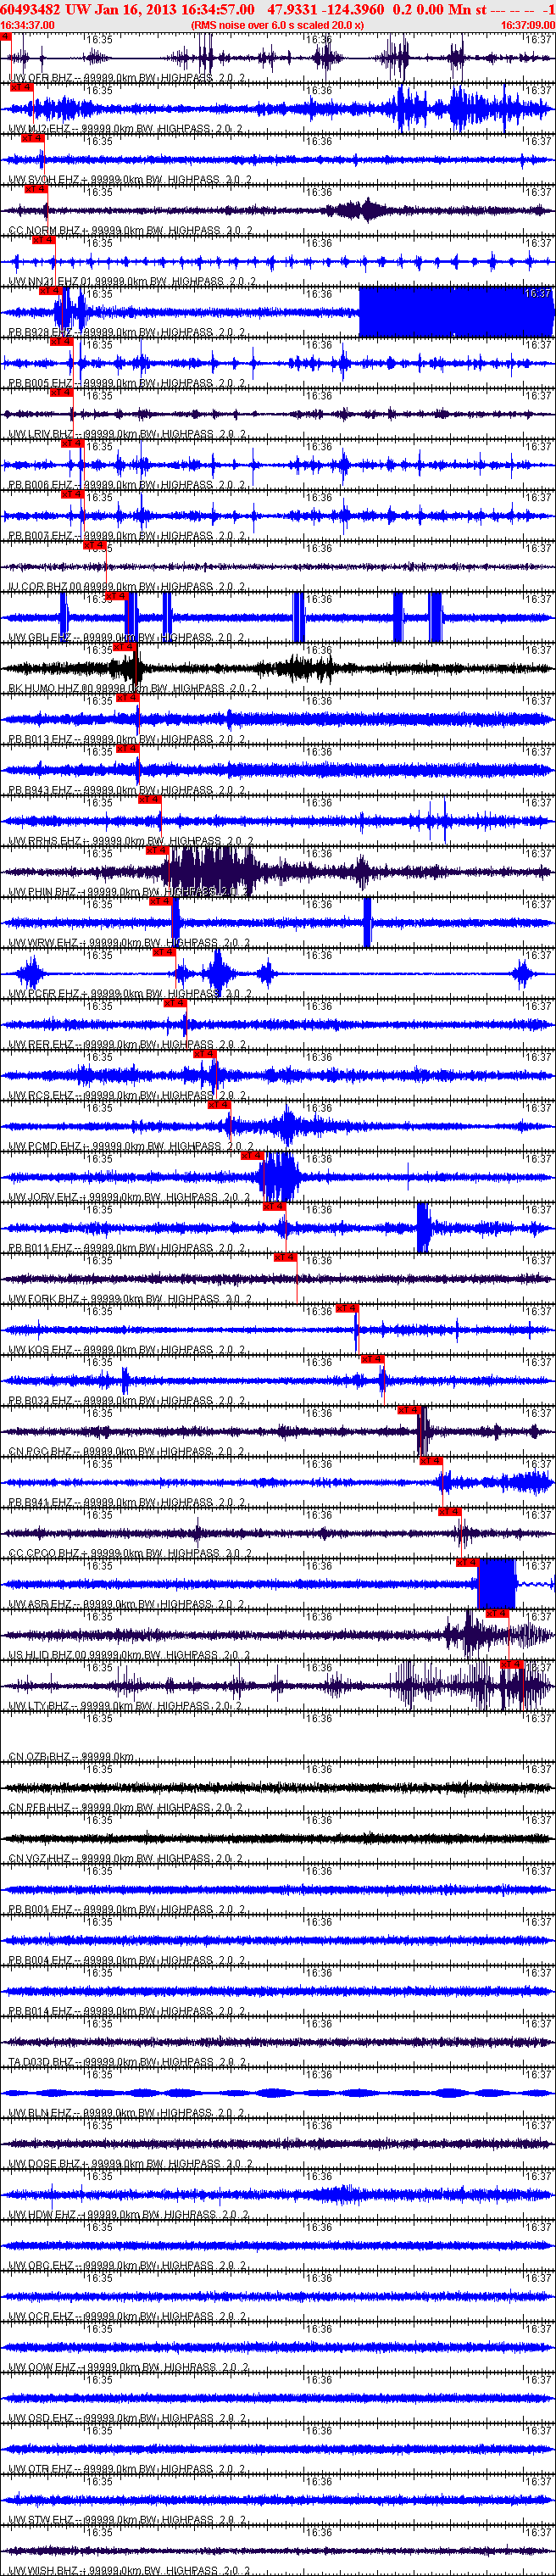Select the 'CC NORM BHZ' station label
This screenshot has height=2576, width=556.
click(44, 230)
